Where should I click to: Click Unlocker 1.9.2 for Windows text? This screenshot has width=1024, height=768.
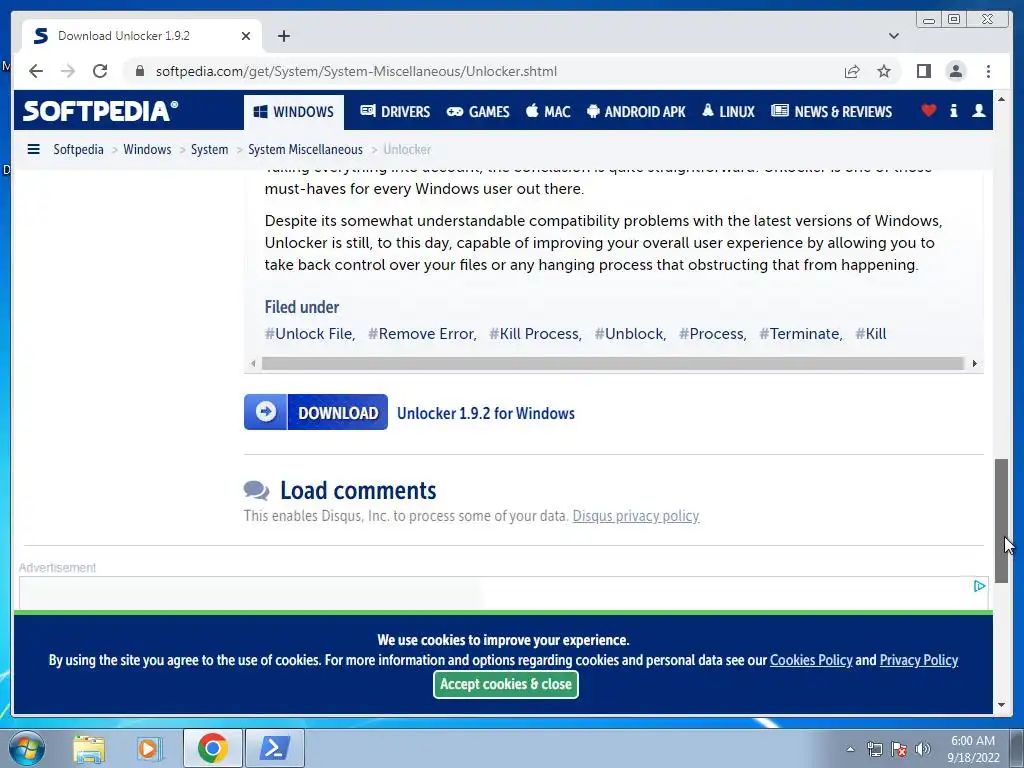point(486,413)
